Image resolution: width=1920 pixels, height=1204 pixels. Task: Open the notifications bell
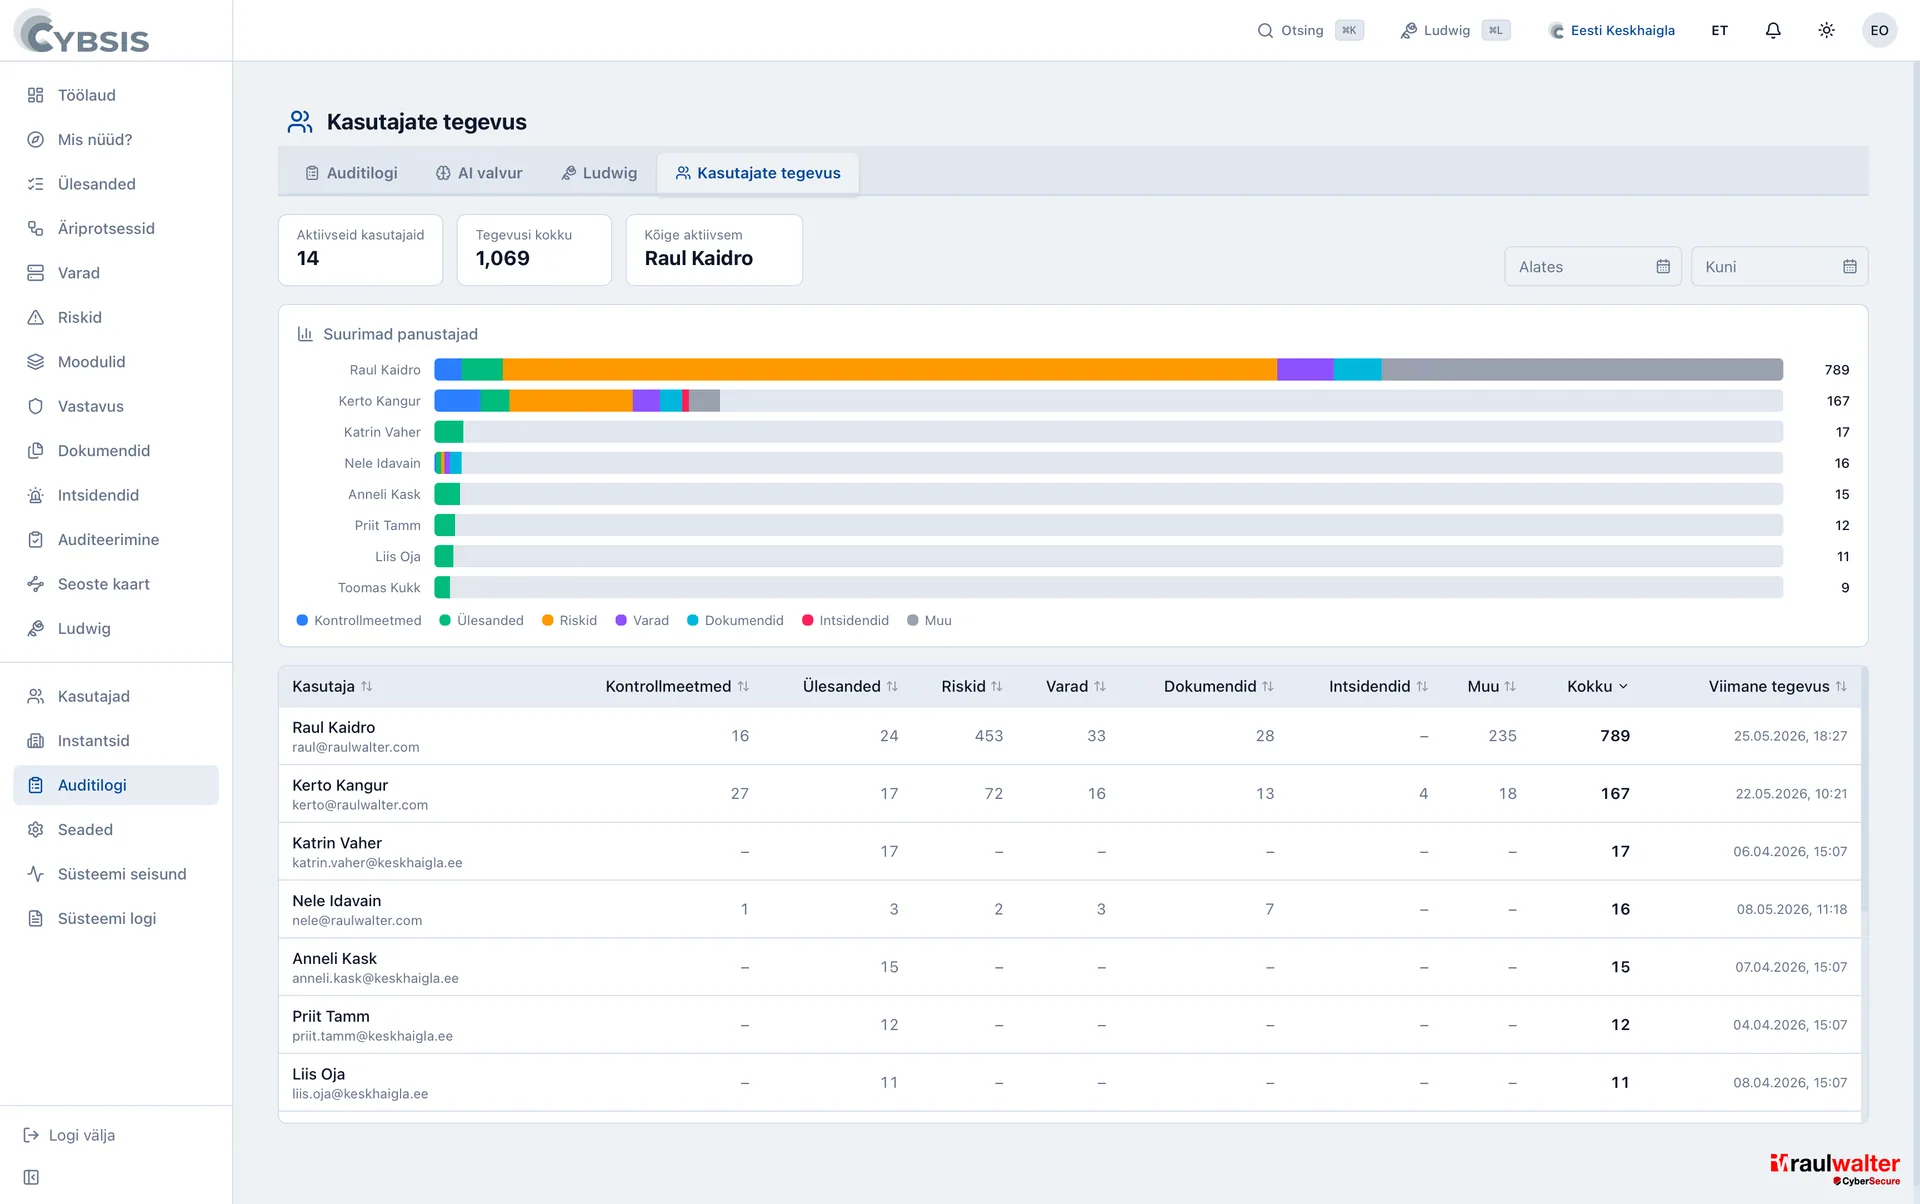1773,30
